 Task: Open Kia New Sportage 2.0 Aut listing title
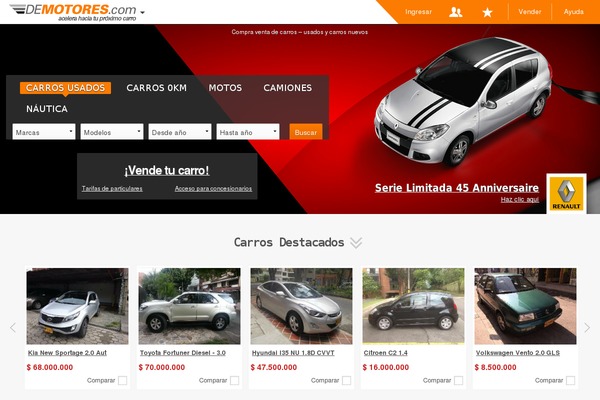[67, 353]
